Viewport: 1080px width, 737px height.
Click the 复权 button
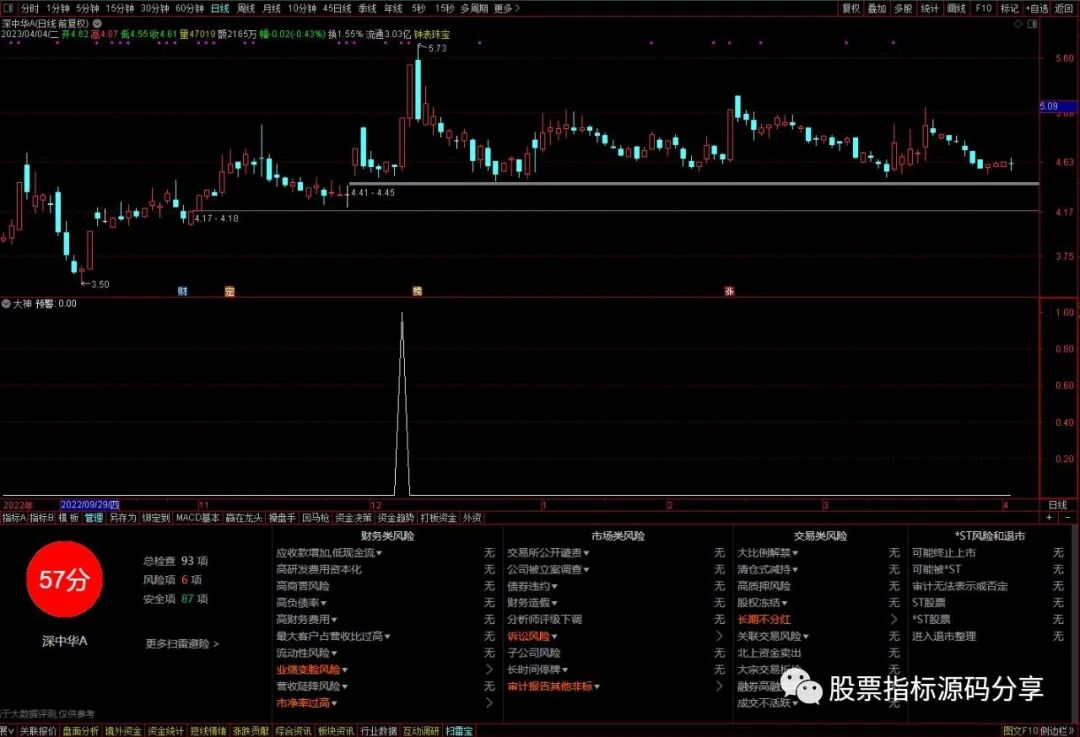tap(851, 8)
